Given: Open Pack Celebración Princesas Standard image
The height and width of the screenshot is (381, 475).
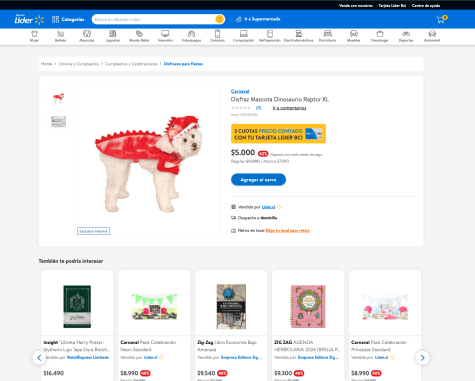Looking at the screenshot, I should (385, 306).
